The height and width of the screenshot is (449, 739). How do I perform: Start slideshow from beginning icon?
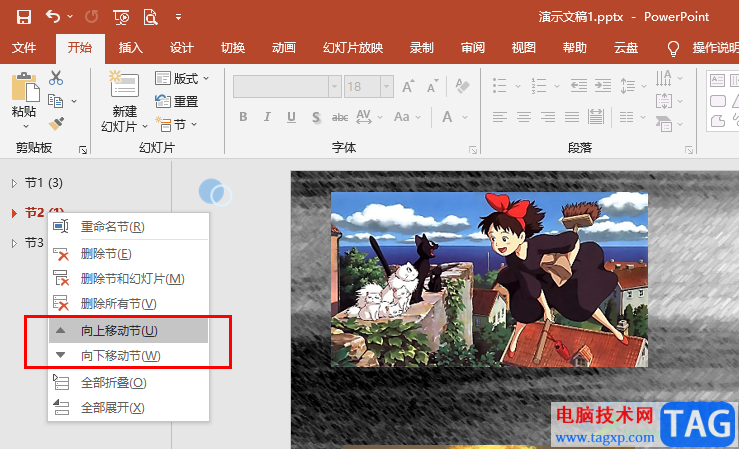[x=121, y=17]
